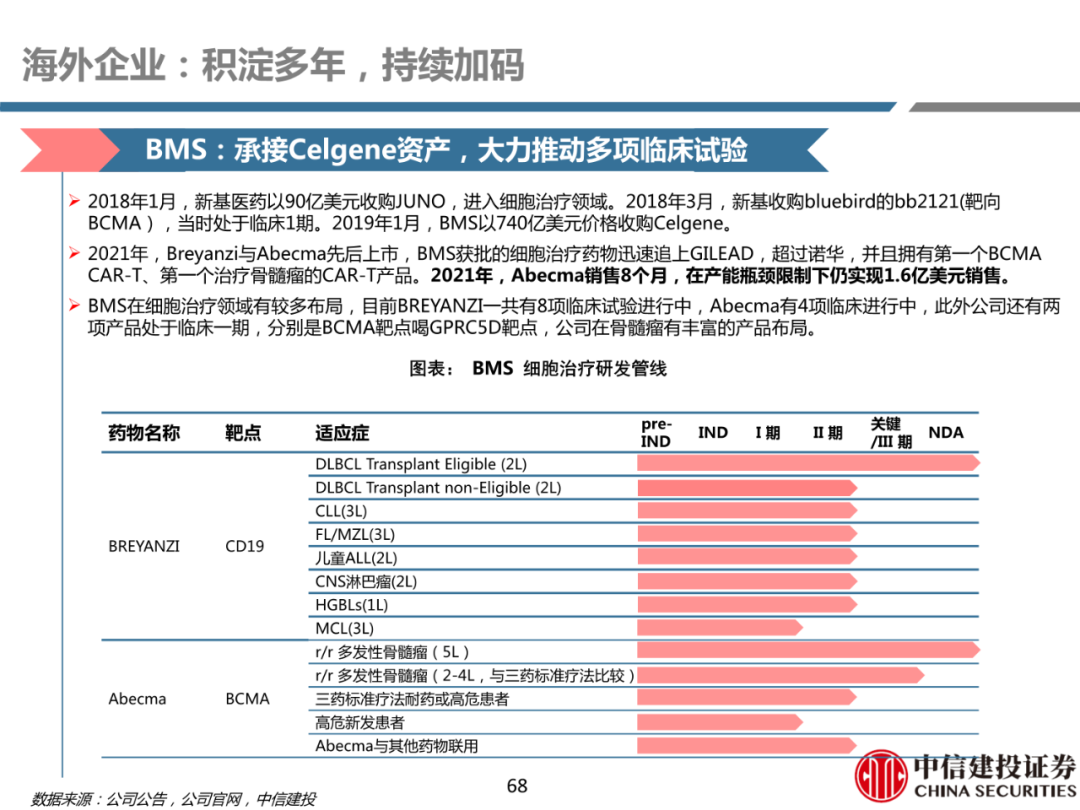Click the row DLBCL Transplant non-Eligible (2L)
1080x810 pixels.
point(643,488)
